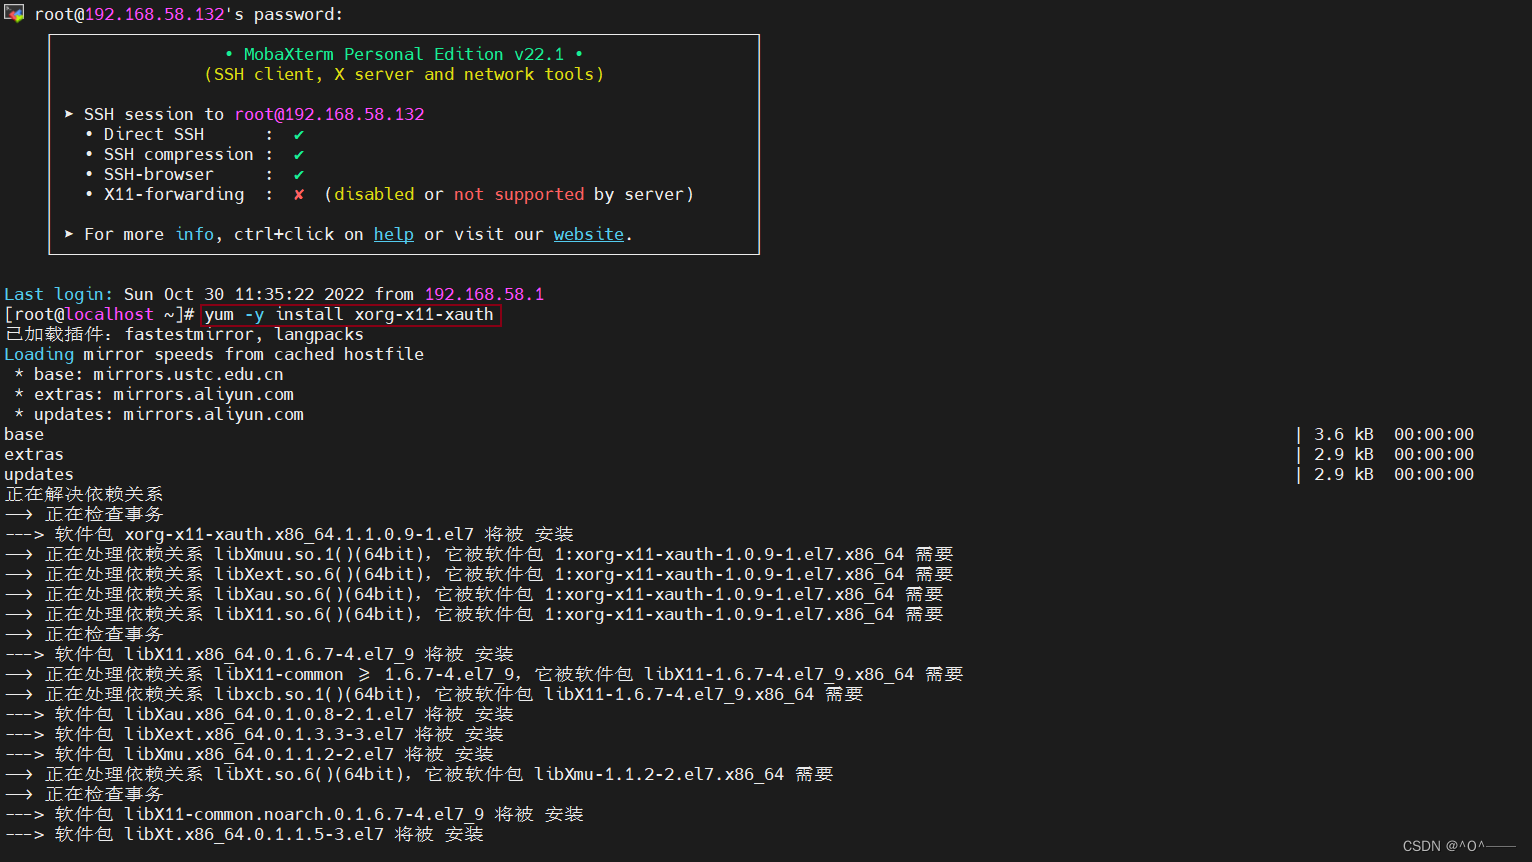
Task: Click the red X next to X11-forwarding
Action: (297, 193)
